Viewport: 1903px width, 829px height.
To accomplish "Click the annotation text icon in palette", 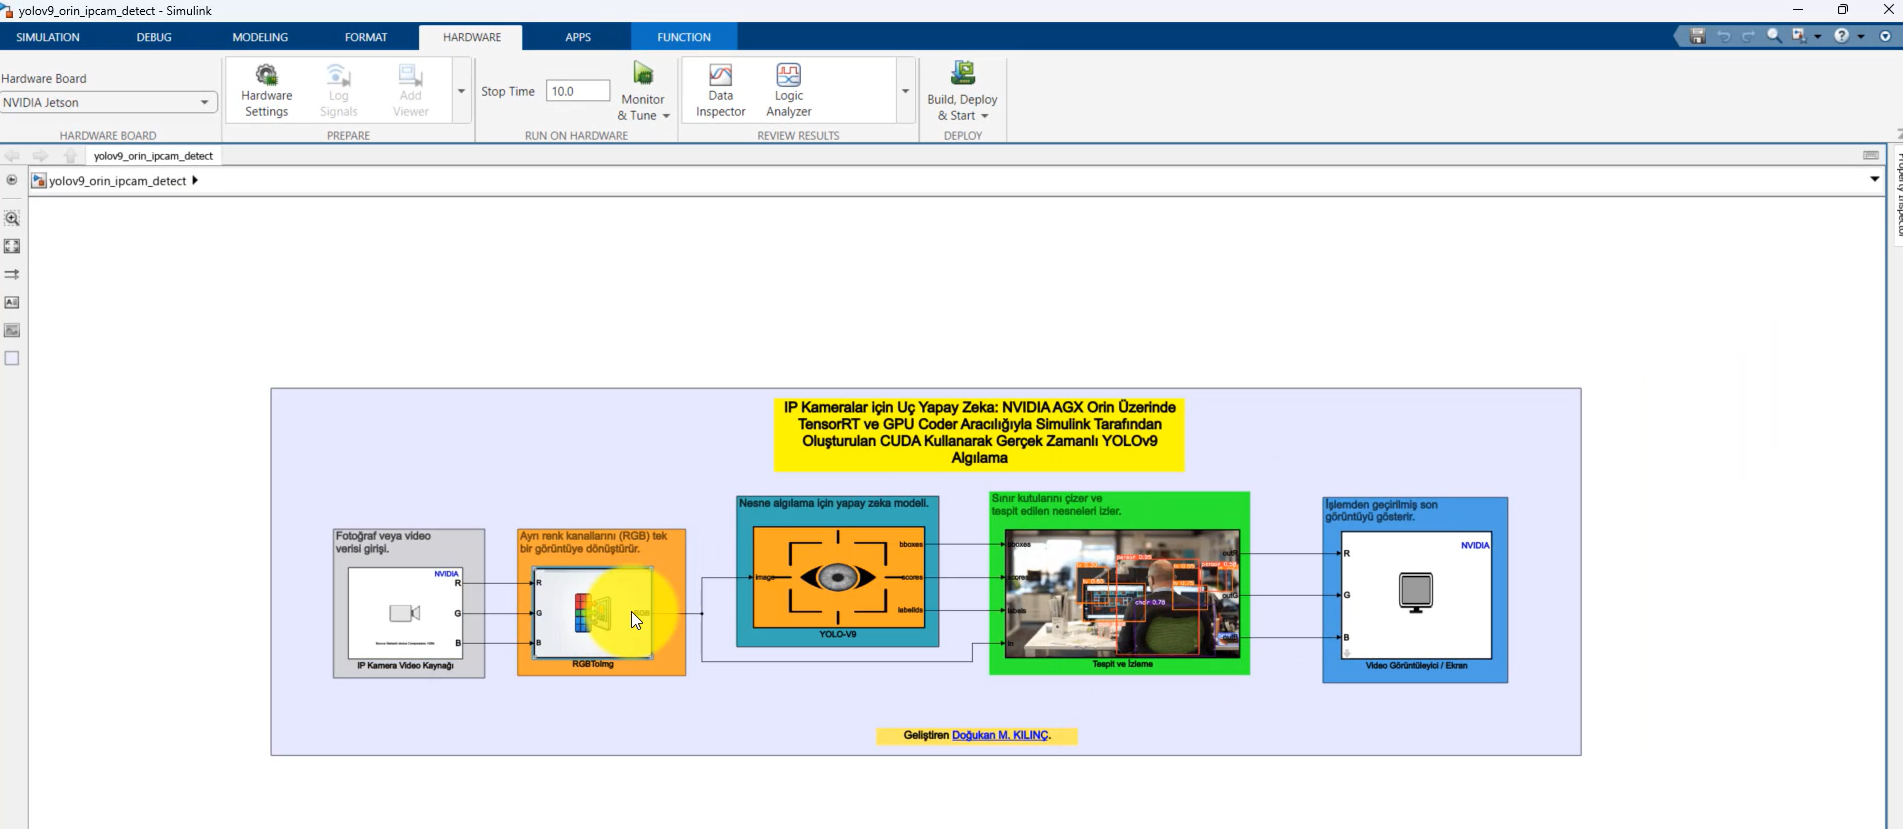I will click(12, 302).
